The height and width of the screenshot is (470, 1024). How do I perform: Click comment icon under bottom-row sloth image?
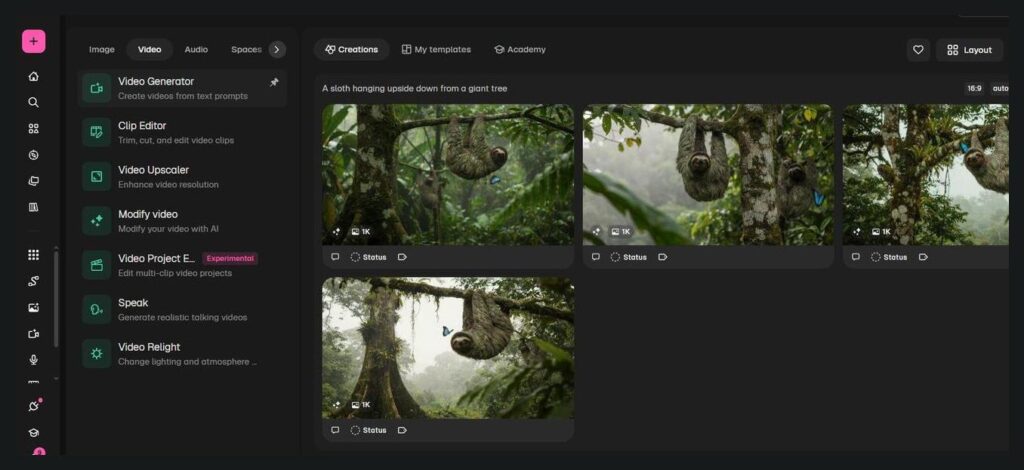coord(335,430)
